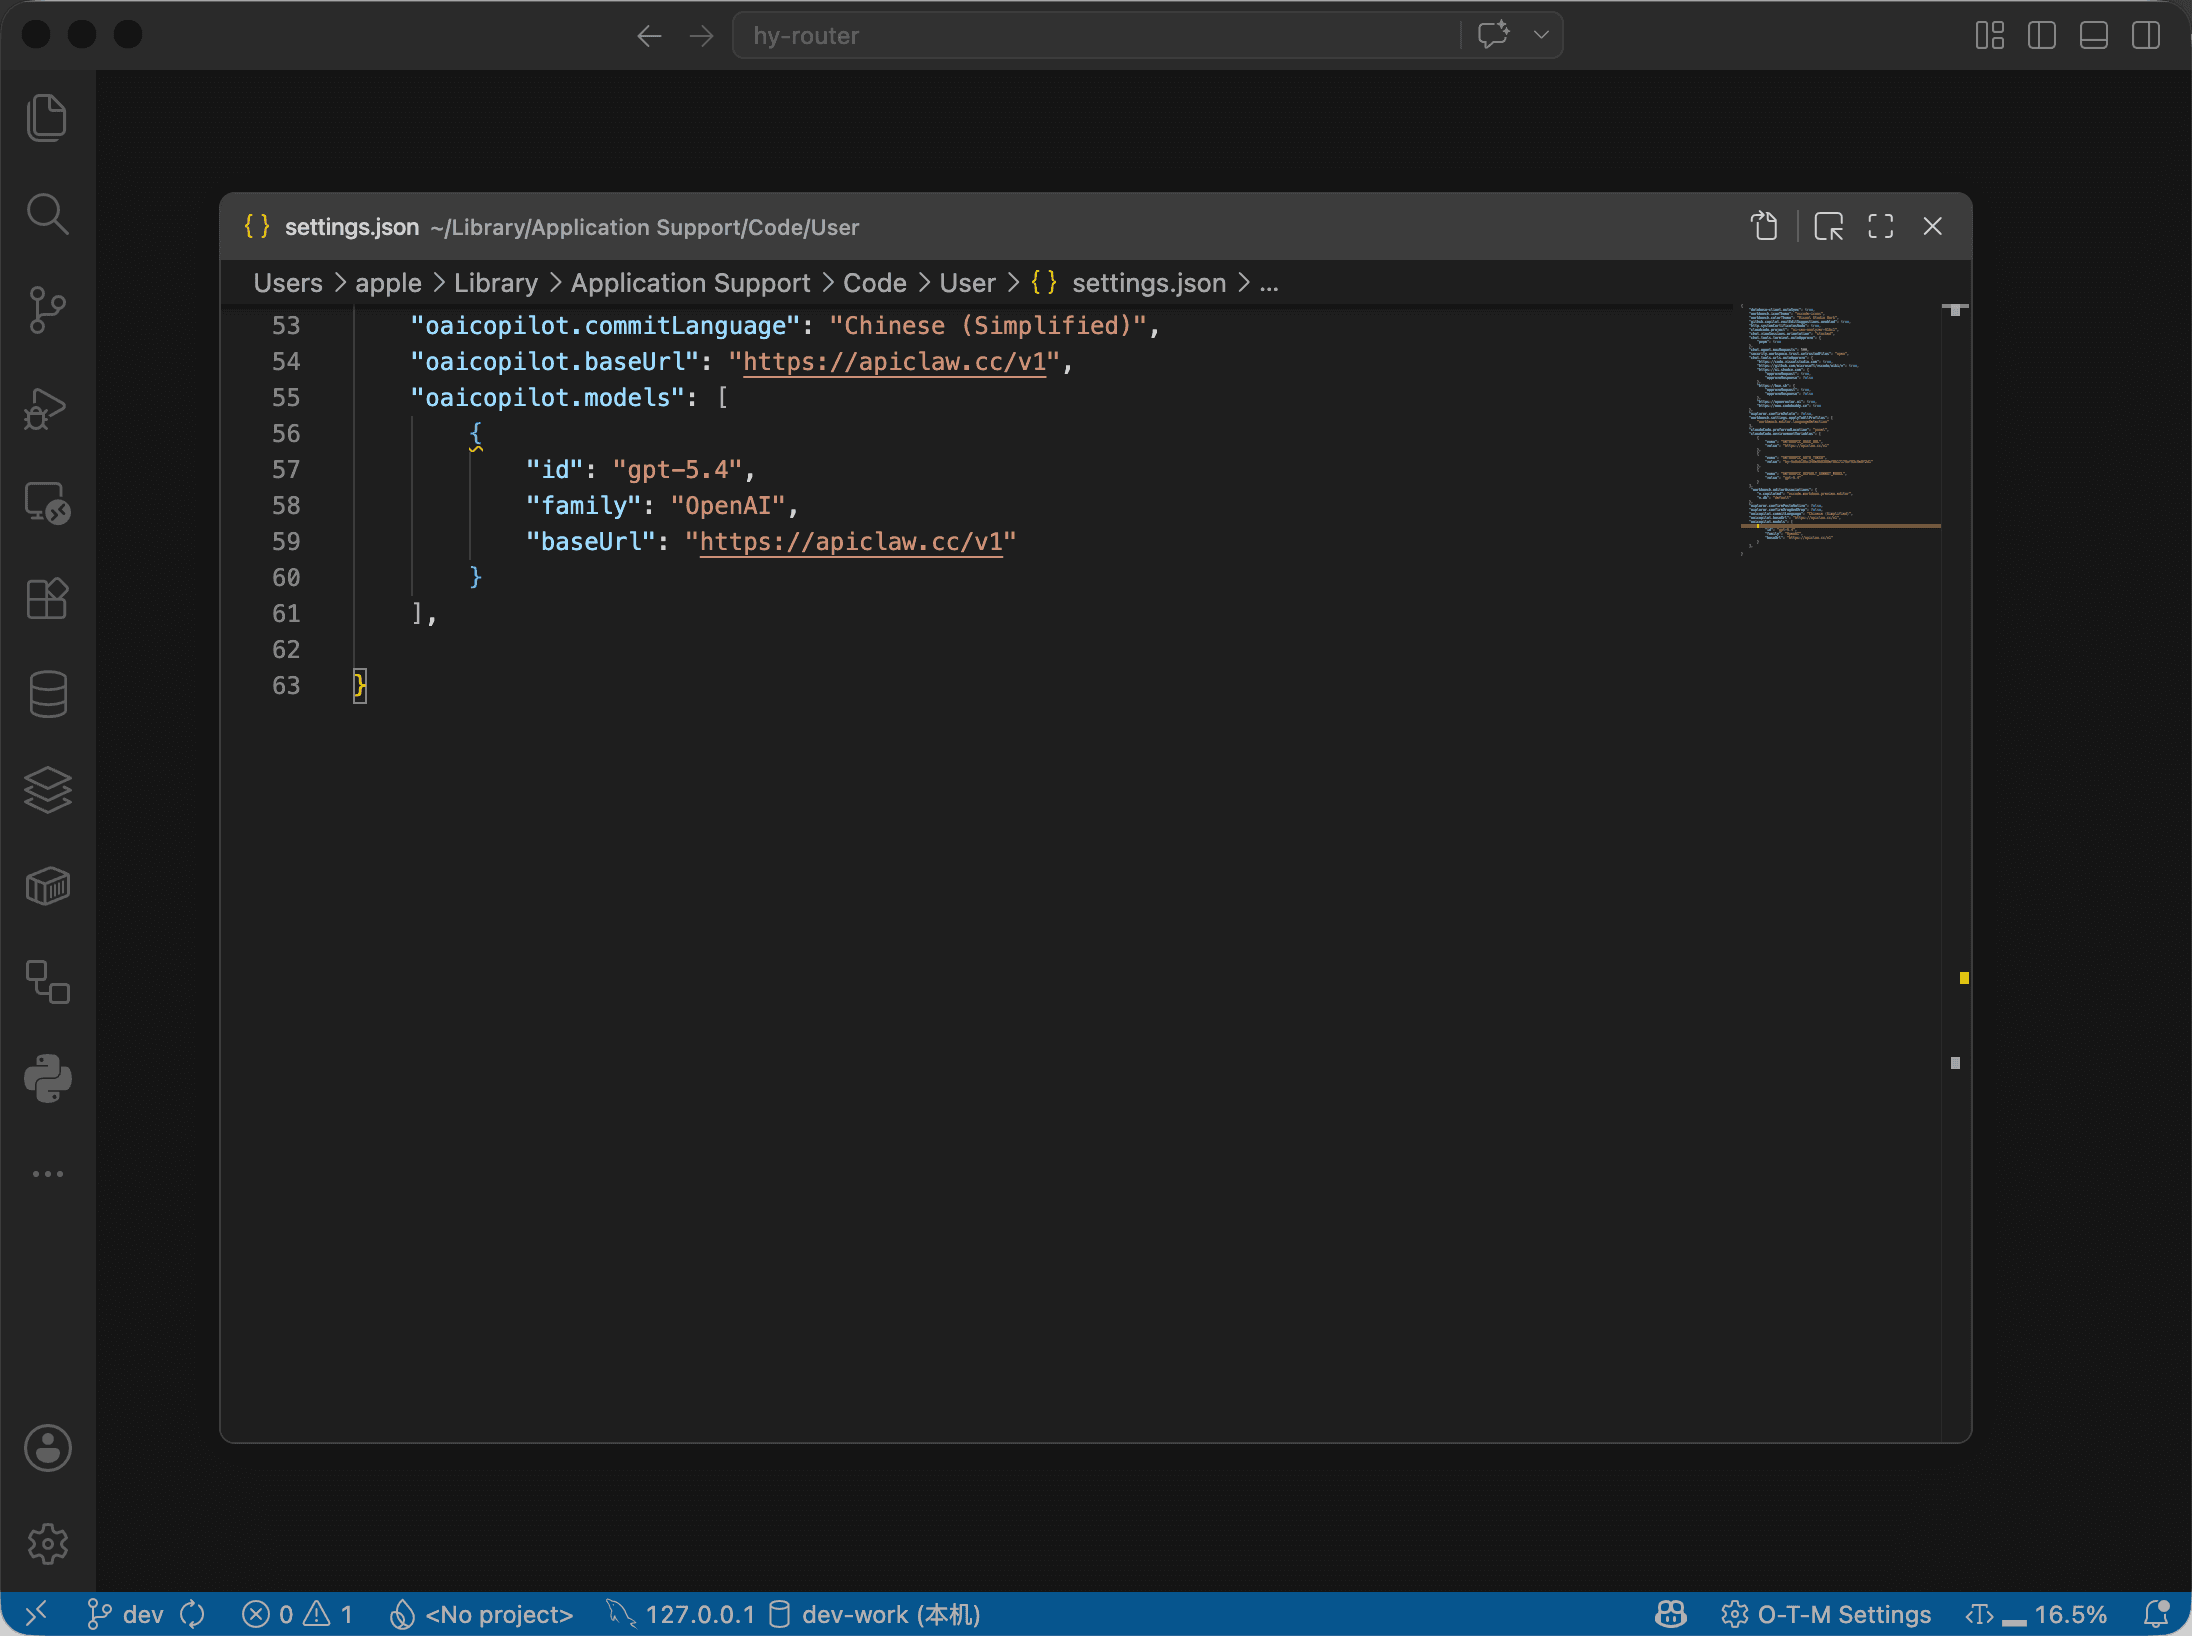Open the Accounts menu
This screenshot has width=2192, height=1636.
[x=47, y=1448]
